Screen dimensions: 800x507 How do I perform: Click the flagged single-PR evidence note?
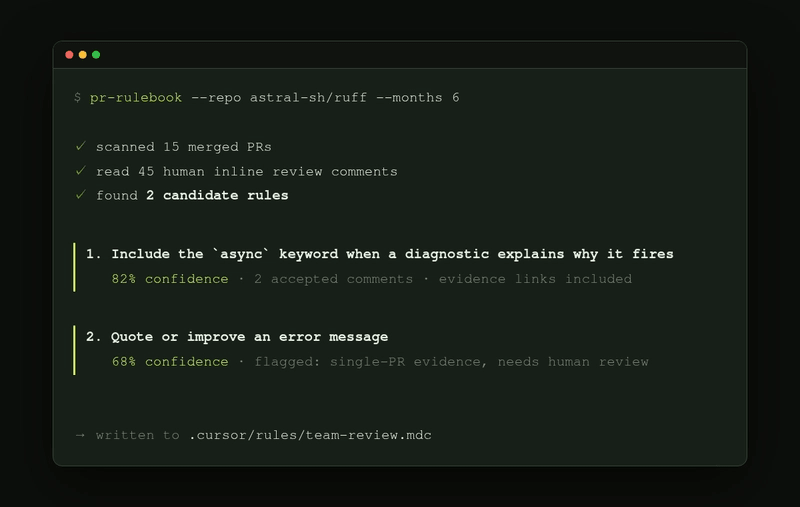452,362
